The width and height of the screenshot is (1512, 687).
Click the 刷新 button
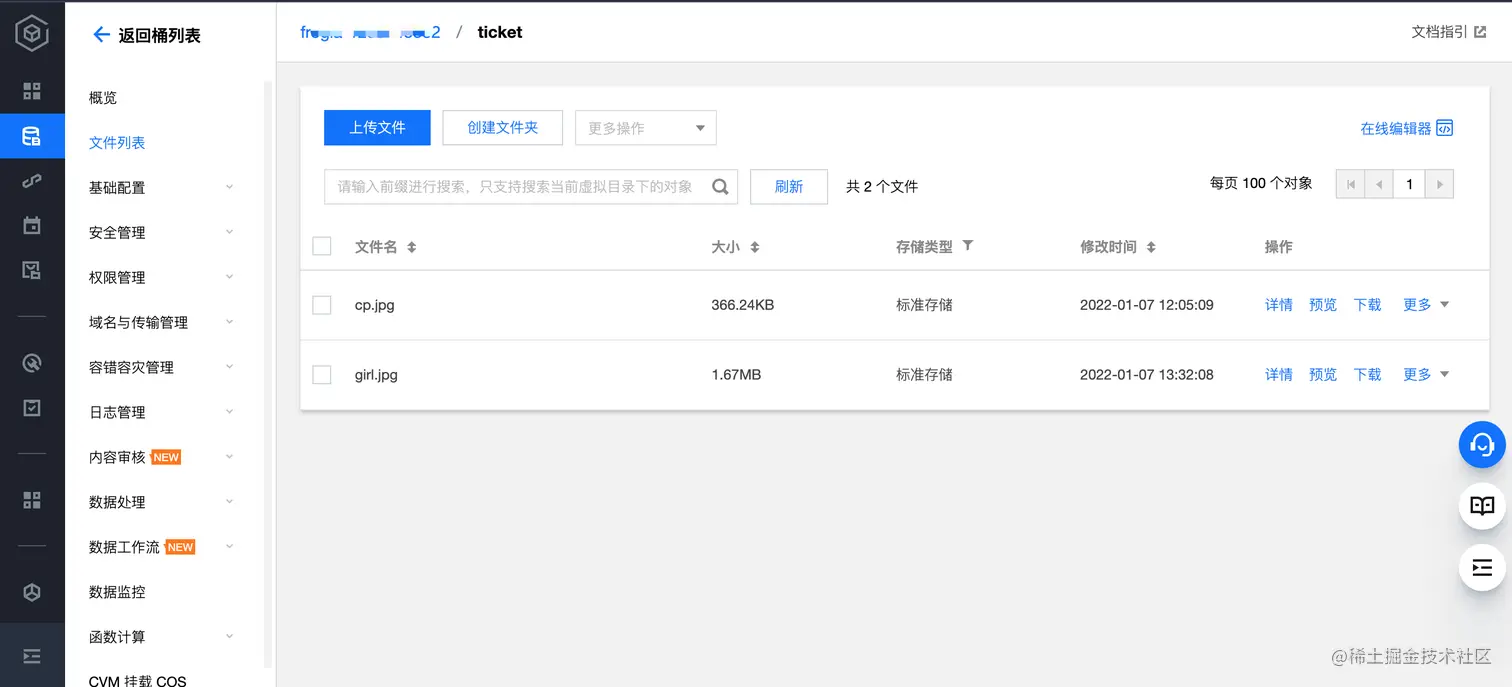click(789, 187)
